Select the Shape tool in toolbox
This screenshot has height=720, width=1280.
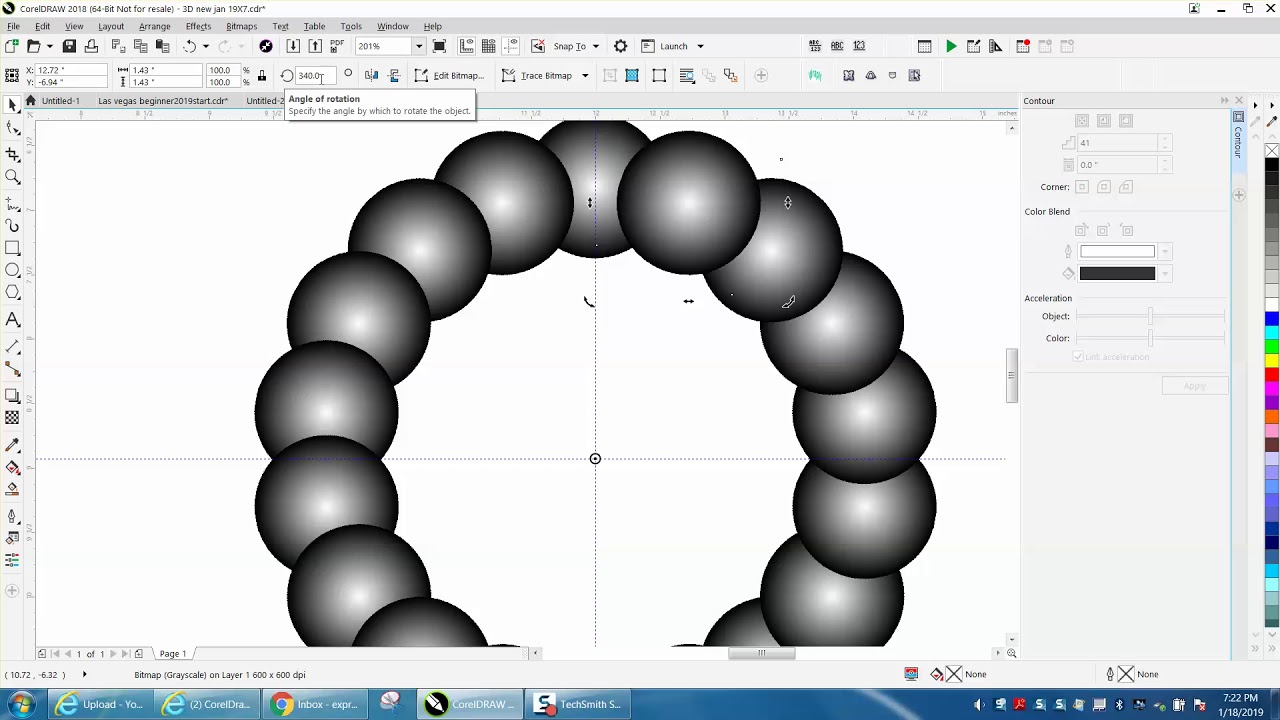click(12, 128)
